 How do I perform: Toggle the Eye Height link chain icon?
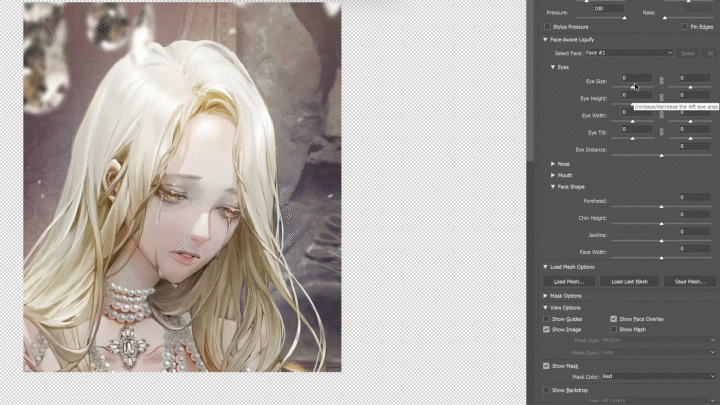pos(662,98)
